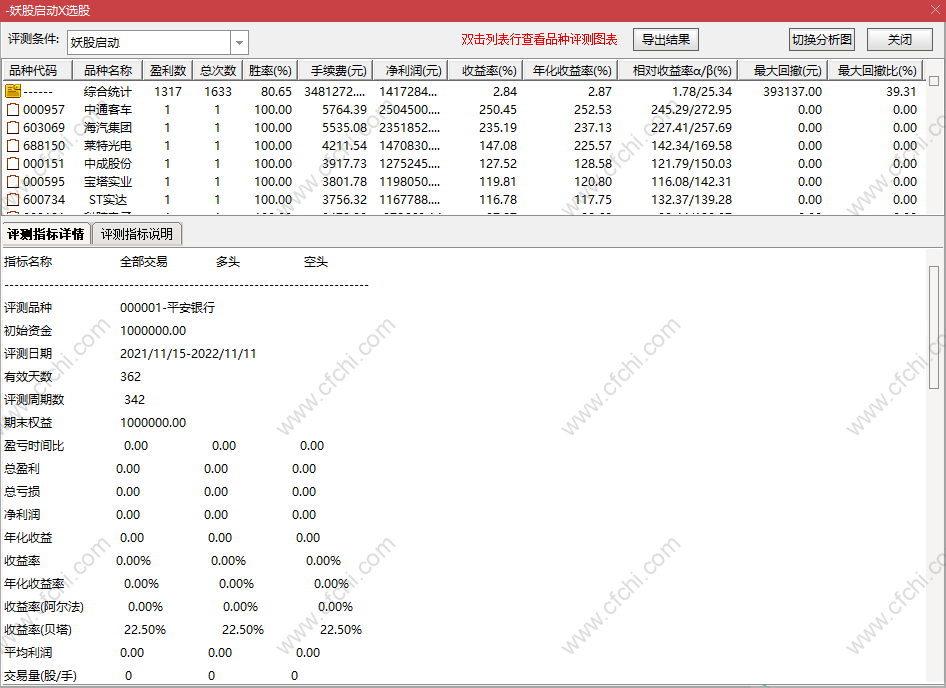Image resolution: width=946 pixels, height=688 pixels.
Task: Click the 362 有效天数 value
Action: [130, 377]
